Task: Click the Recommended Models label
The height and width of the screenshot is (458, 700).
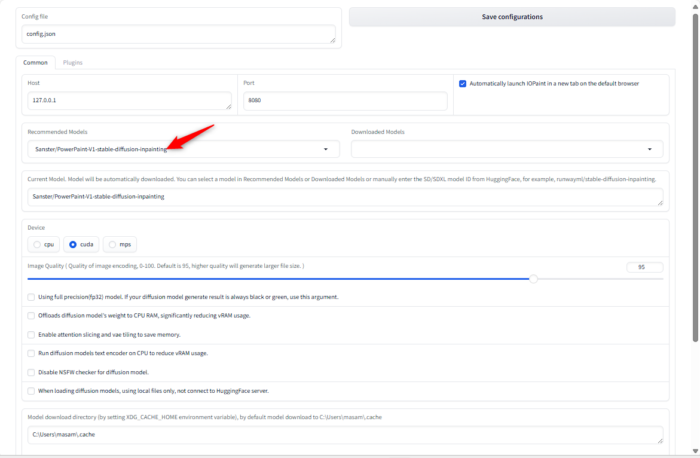Action: 57,132
